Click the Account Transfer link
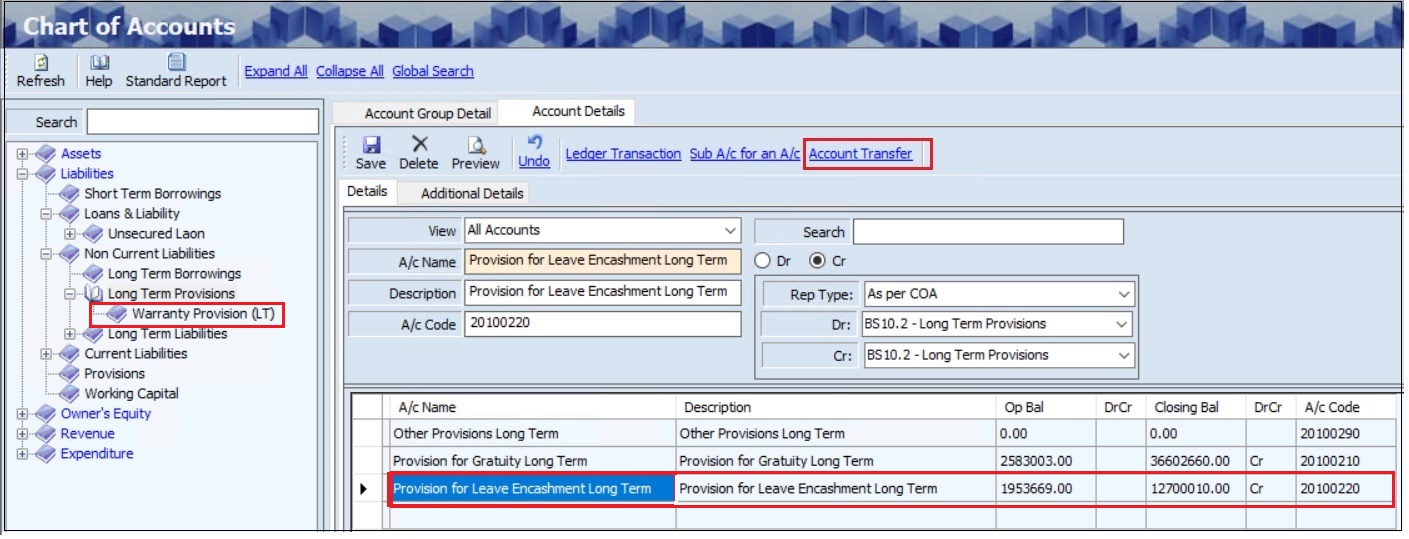Image resolution: width=1409 pixels, height=539 pixels. coord(860,154)
